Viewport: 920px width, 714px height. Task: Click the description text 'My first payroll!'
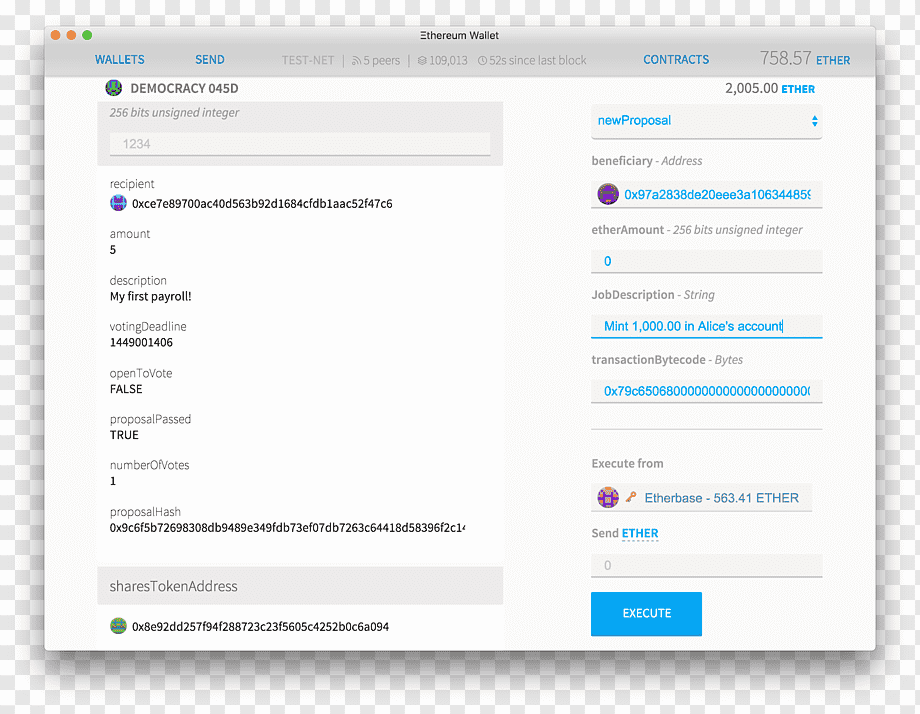click(x=151, y=296)
